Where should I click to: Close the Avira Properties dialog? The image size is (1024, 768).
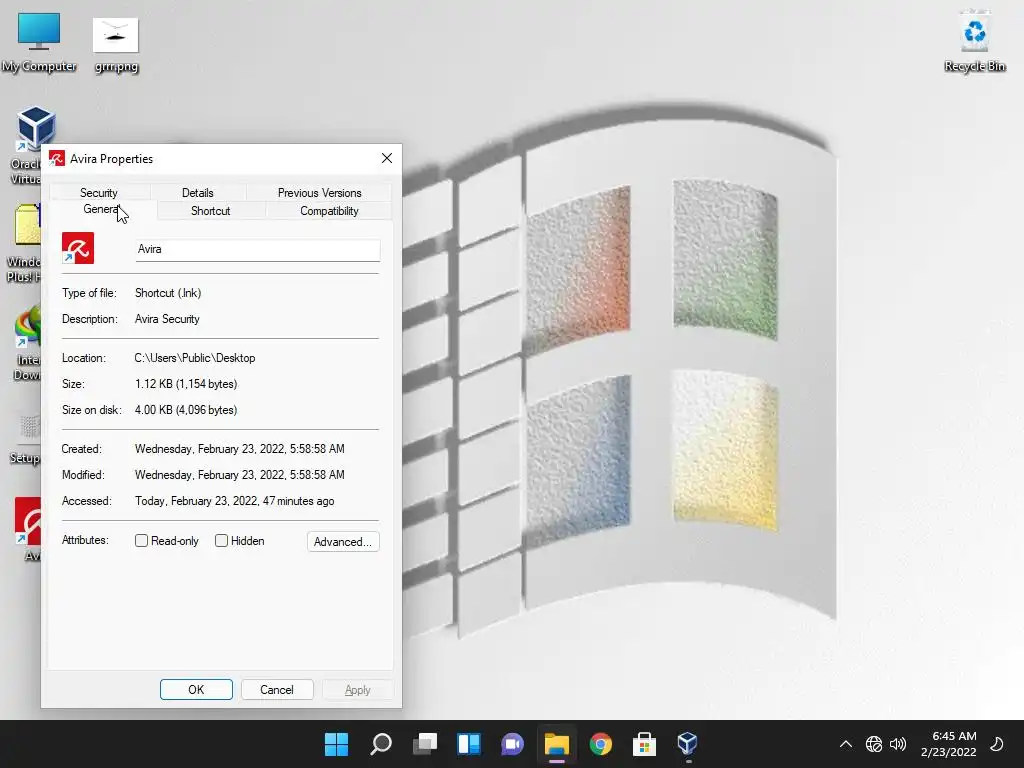[387, 159]
